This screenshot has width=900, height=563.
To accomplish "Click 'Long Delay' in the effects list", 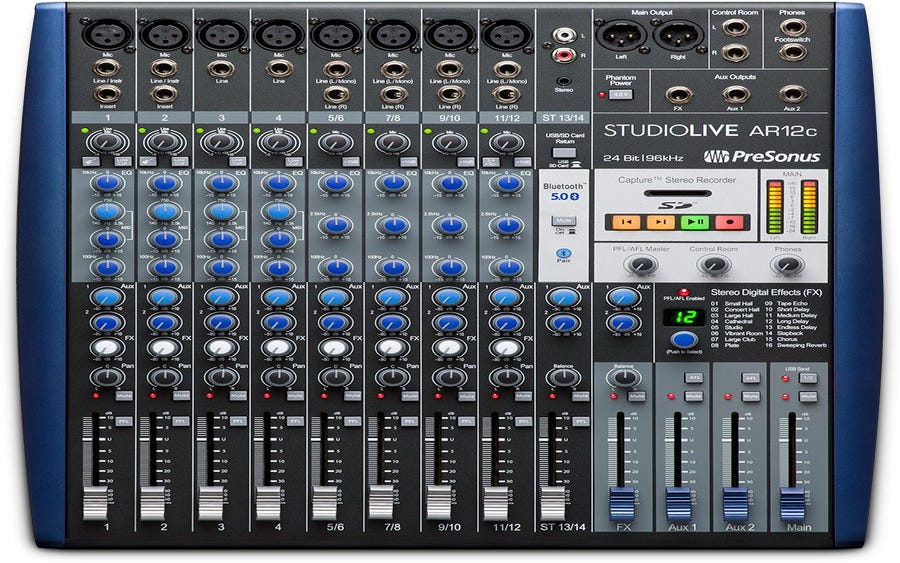I will coord(792,321).
